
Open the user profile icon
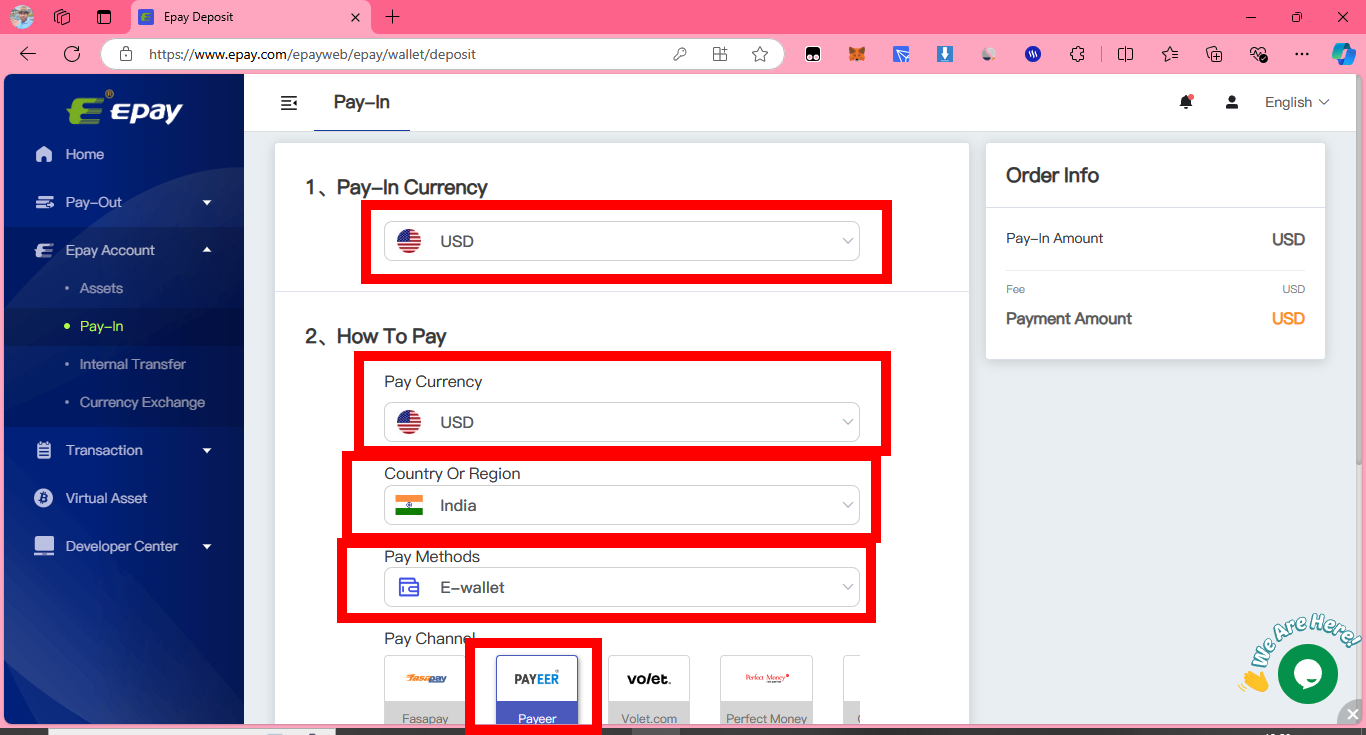click(x=1232, y=102)
